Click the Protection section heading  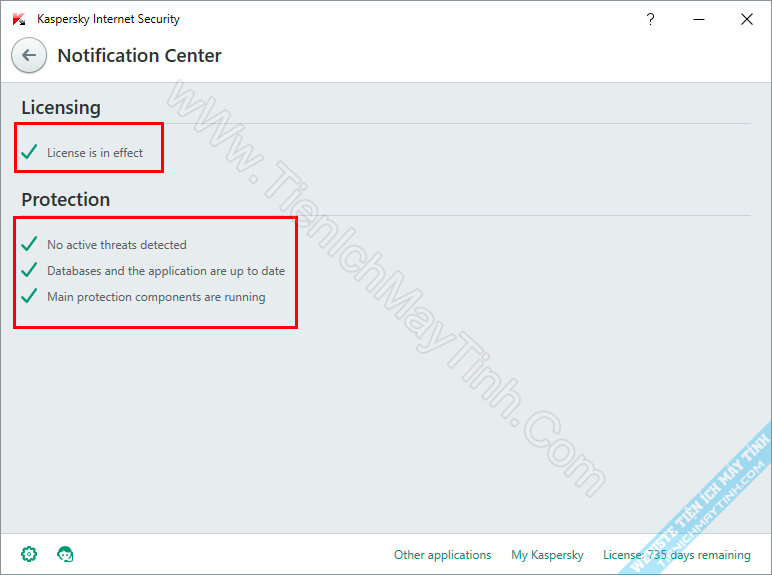tap(65, 199)
